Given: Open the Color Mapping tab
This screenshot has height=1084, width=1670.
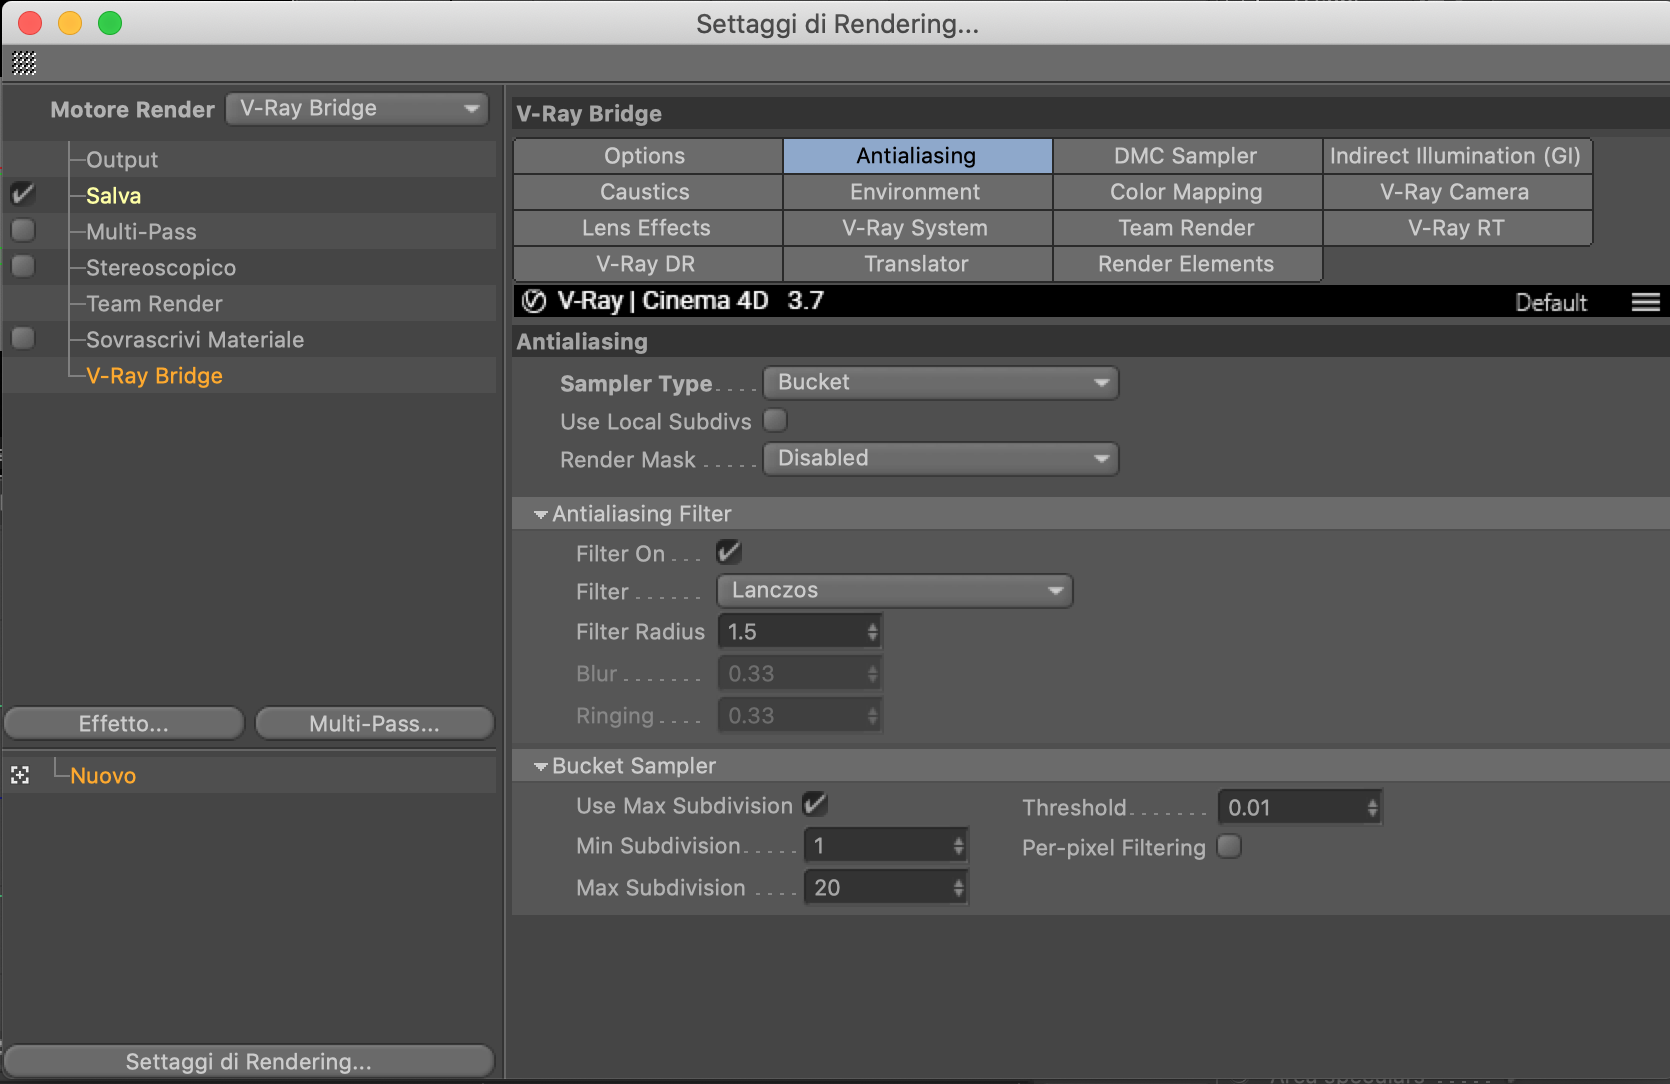Looking at the screenshot, I should [1188, 192].
